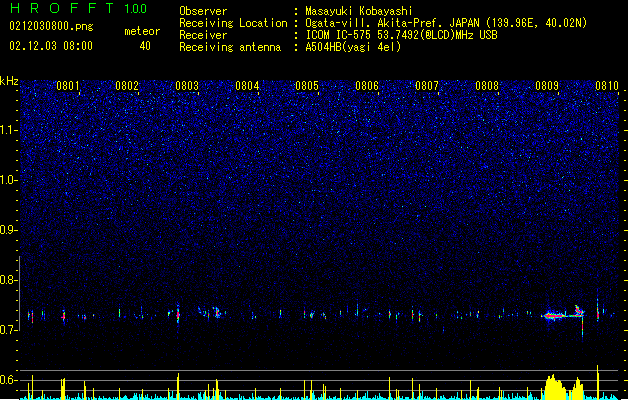Click the Observer label
Screen dimensions: 629x400
pyautogui.click(x=203, y=11)
